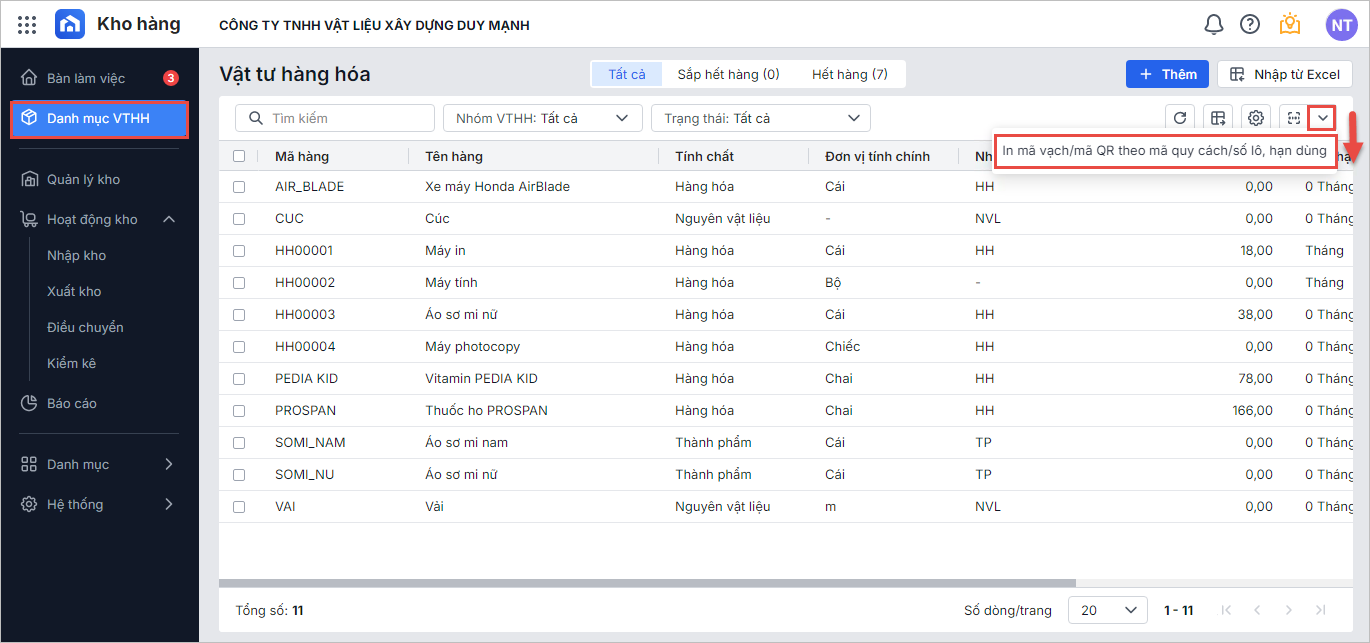This screenshot has height=643, width=1370.
Task: Open the notifications bell
Action: coord(1214,24)
